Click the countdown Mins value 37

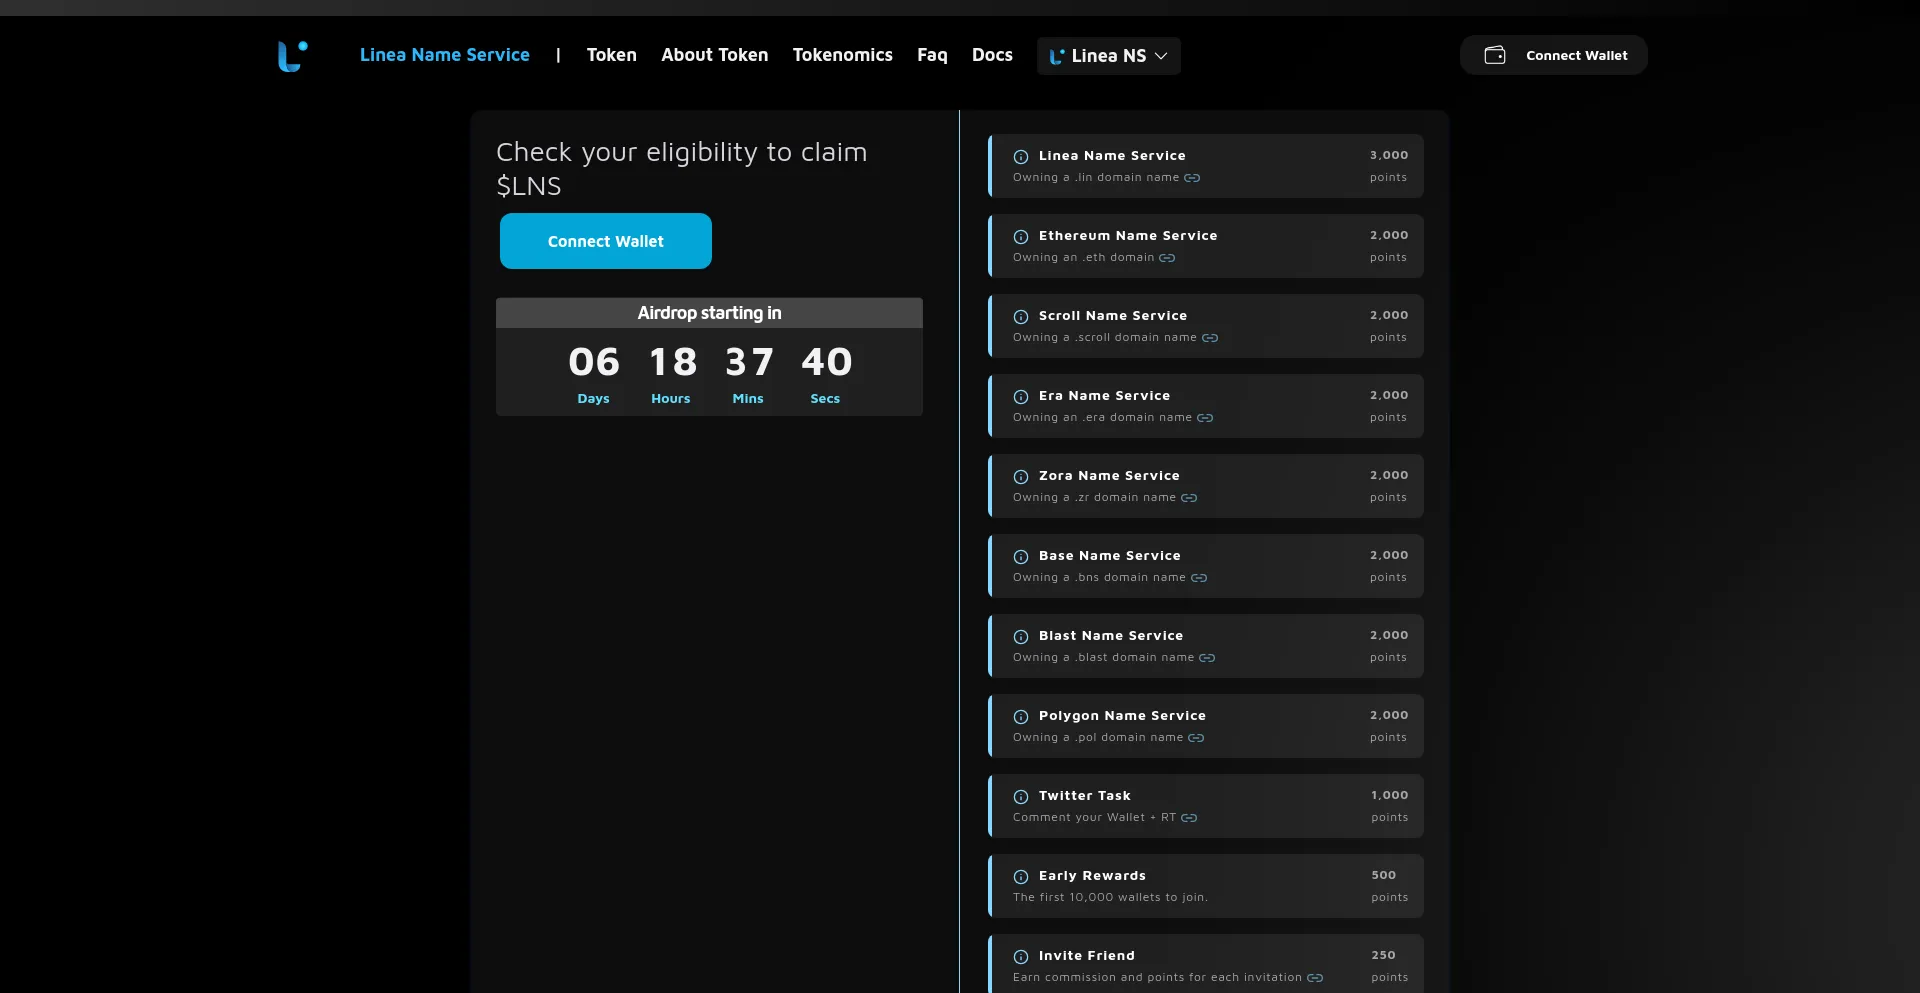[749, 362]
